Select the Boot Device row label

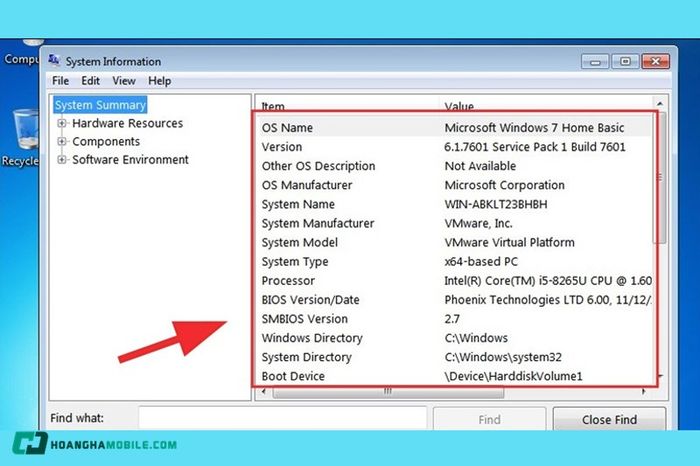(293, 376)
